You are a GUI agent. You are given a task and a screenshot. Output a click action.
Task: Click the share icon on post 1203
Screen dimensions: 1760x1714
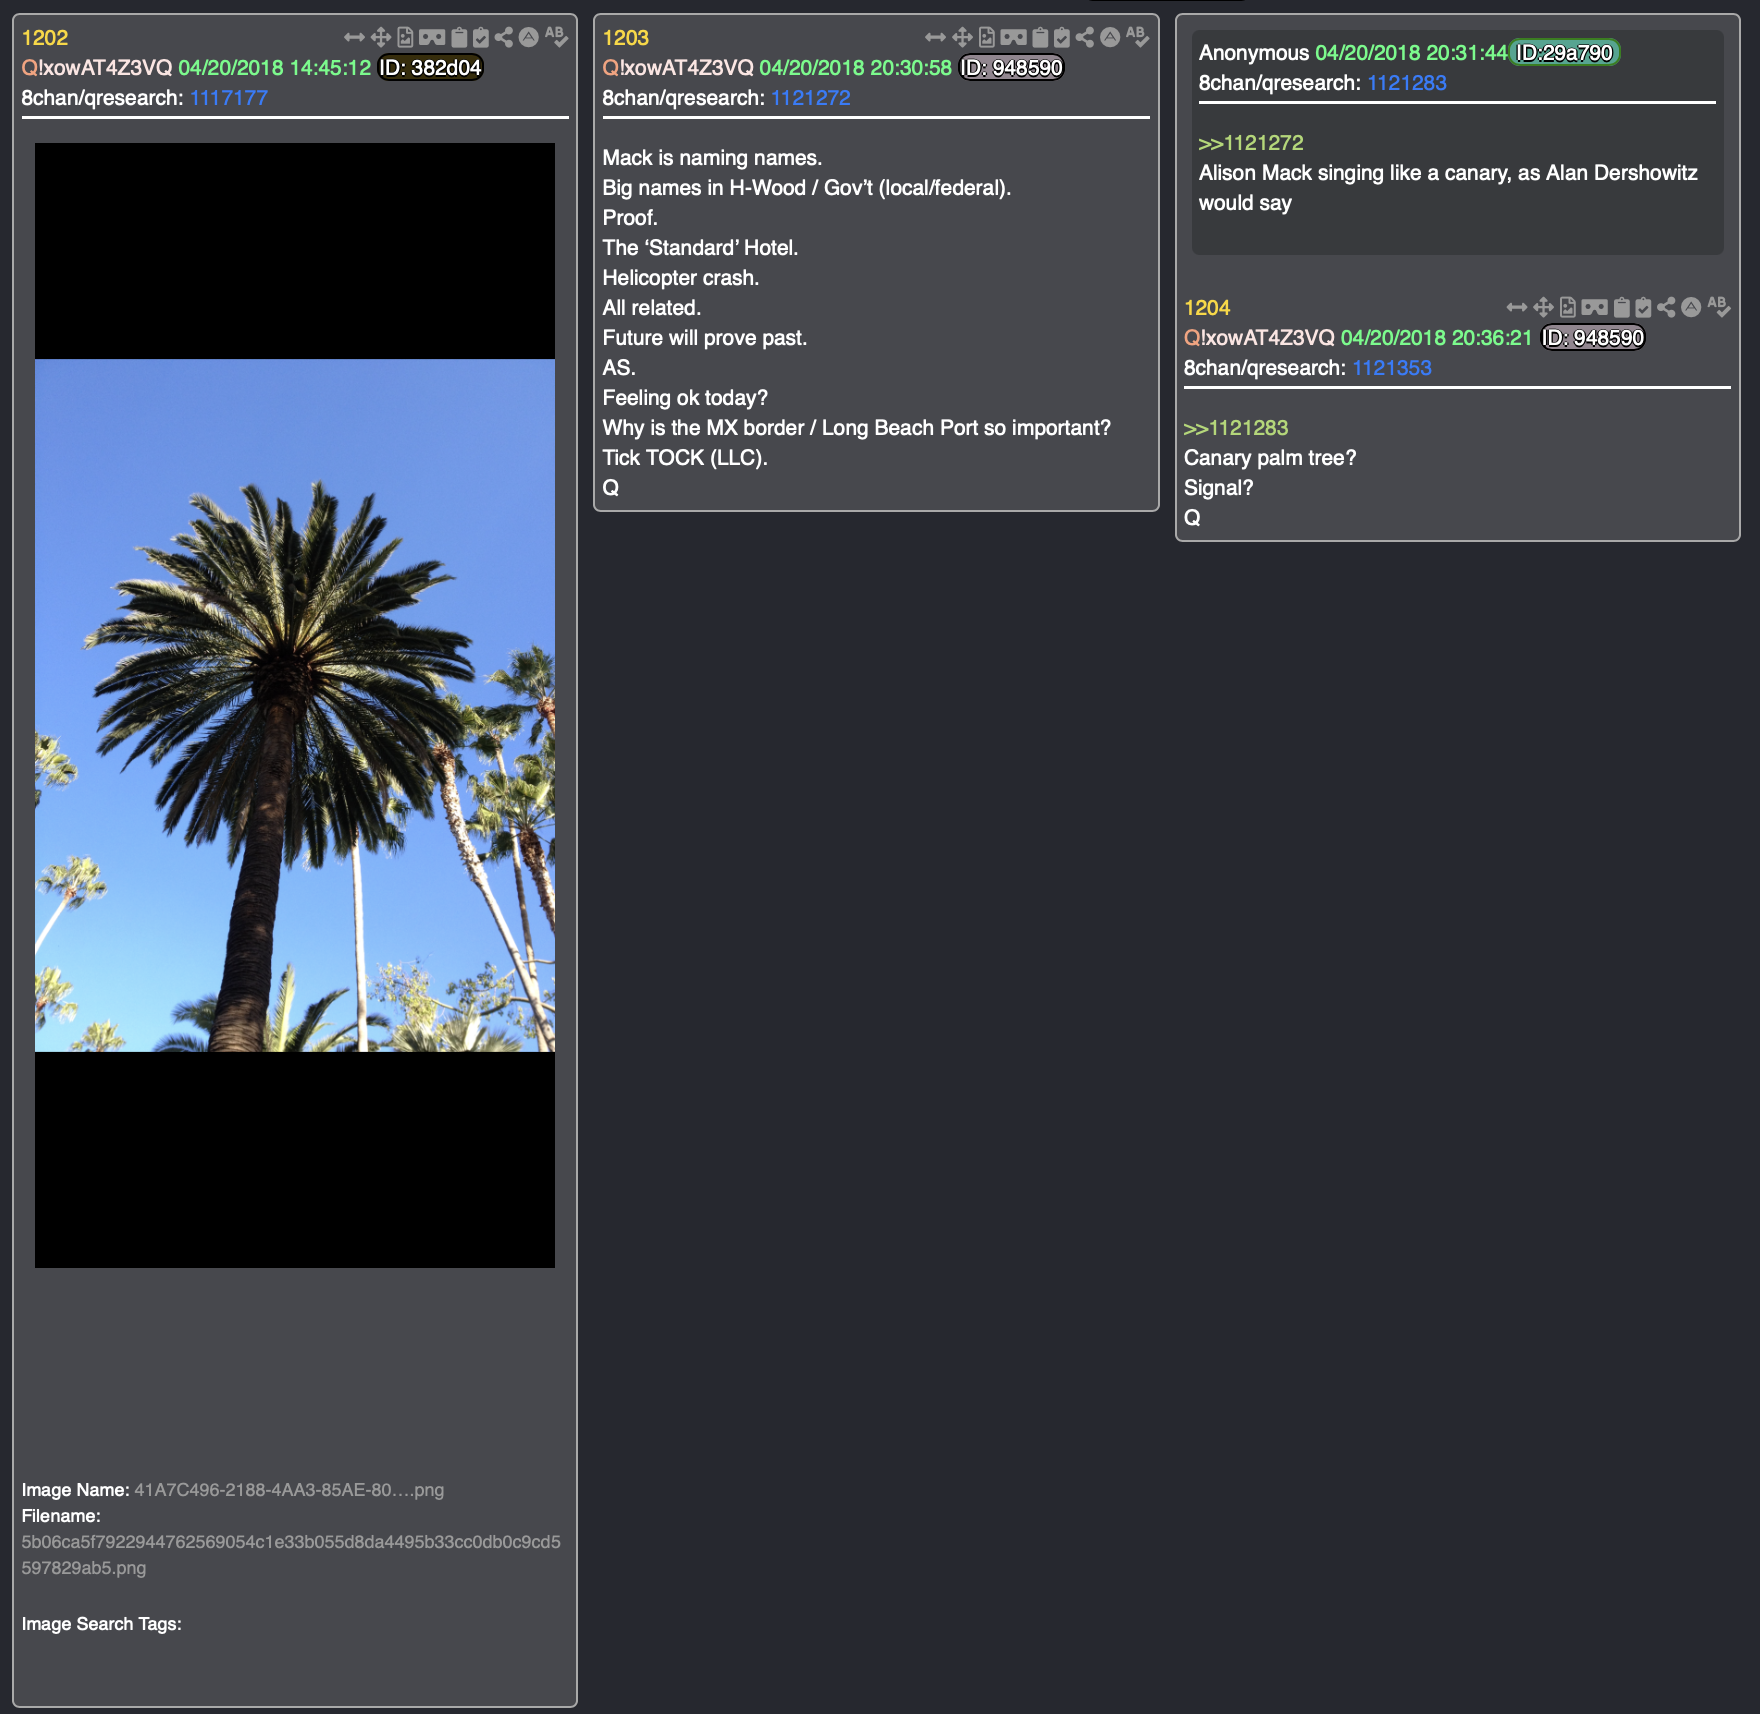1085,38
